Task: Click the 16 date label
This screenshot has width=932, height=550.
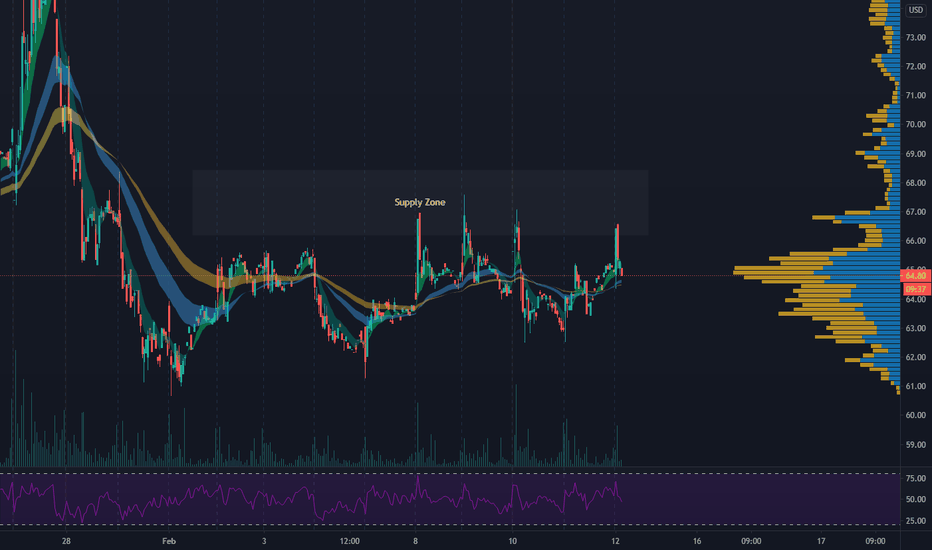Action: (x=697, y=541)
